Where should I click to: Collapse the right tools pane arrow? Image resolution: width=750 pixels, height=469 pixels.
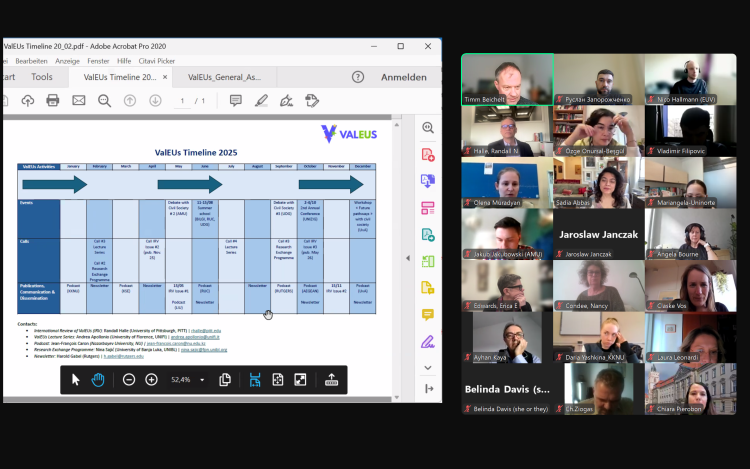(428, 388)
